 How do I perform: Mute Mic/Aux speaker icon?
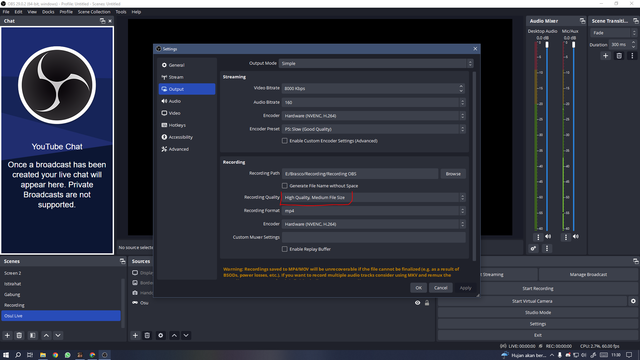pos(576,237)
